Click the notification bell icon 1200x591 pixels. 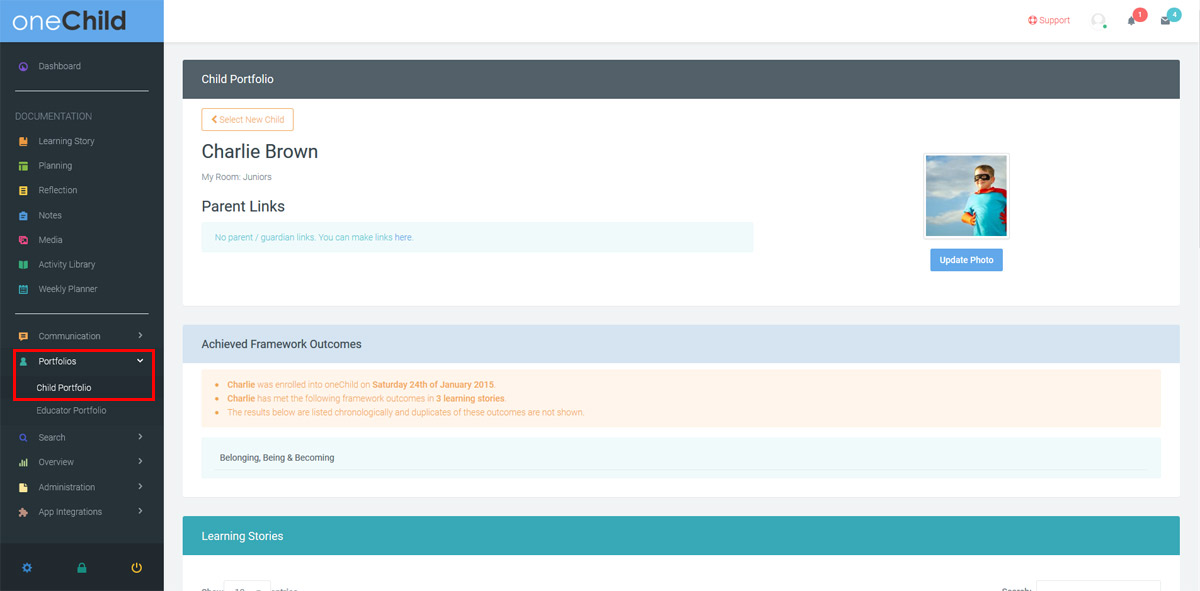click(x=1132, y=21)
